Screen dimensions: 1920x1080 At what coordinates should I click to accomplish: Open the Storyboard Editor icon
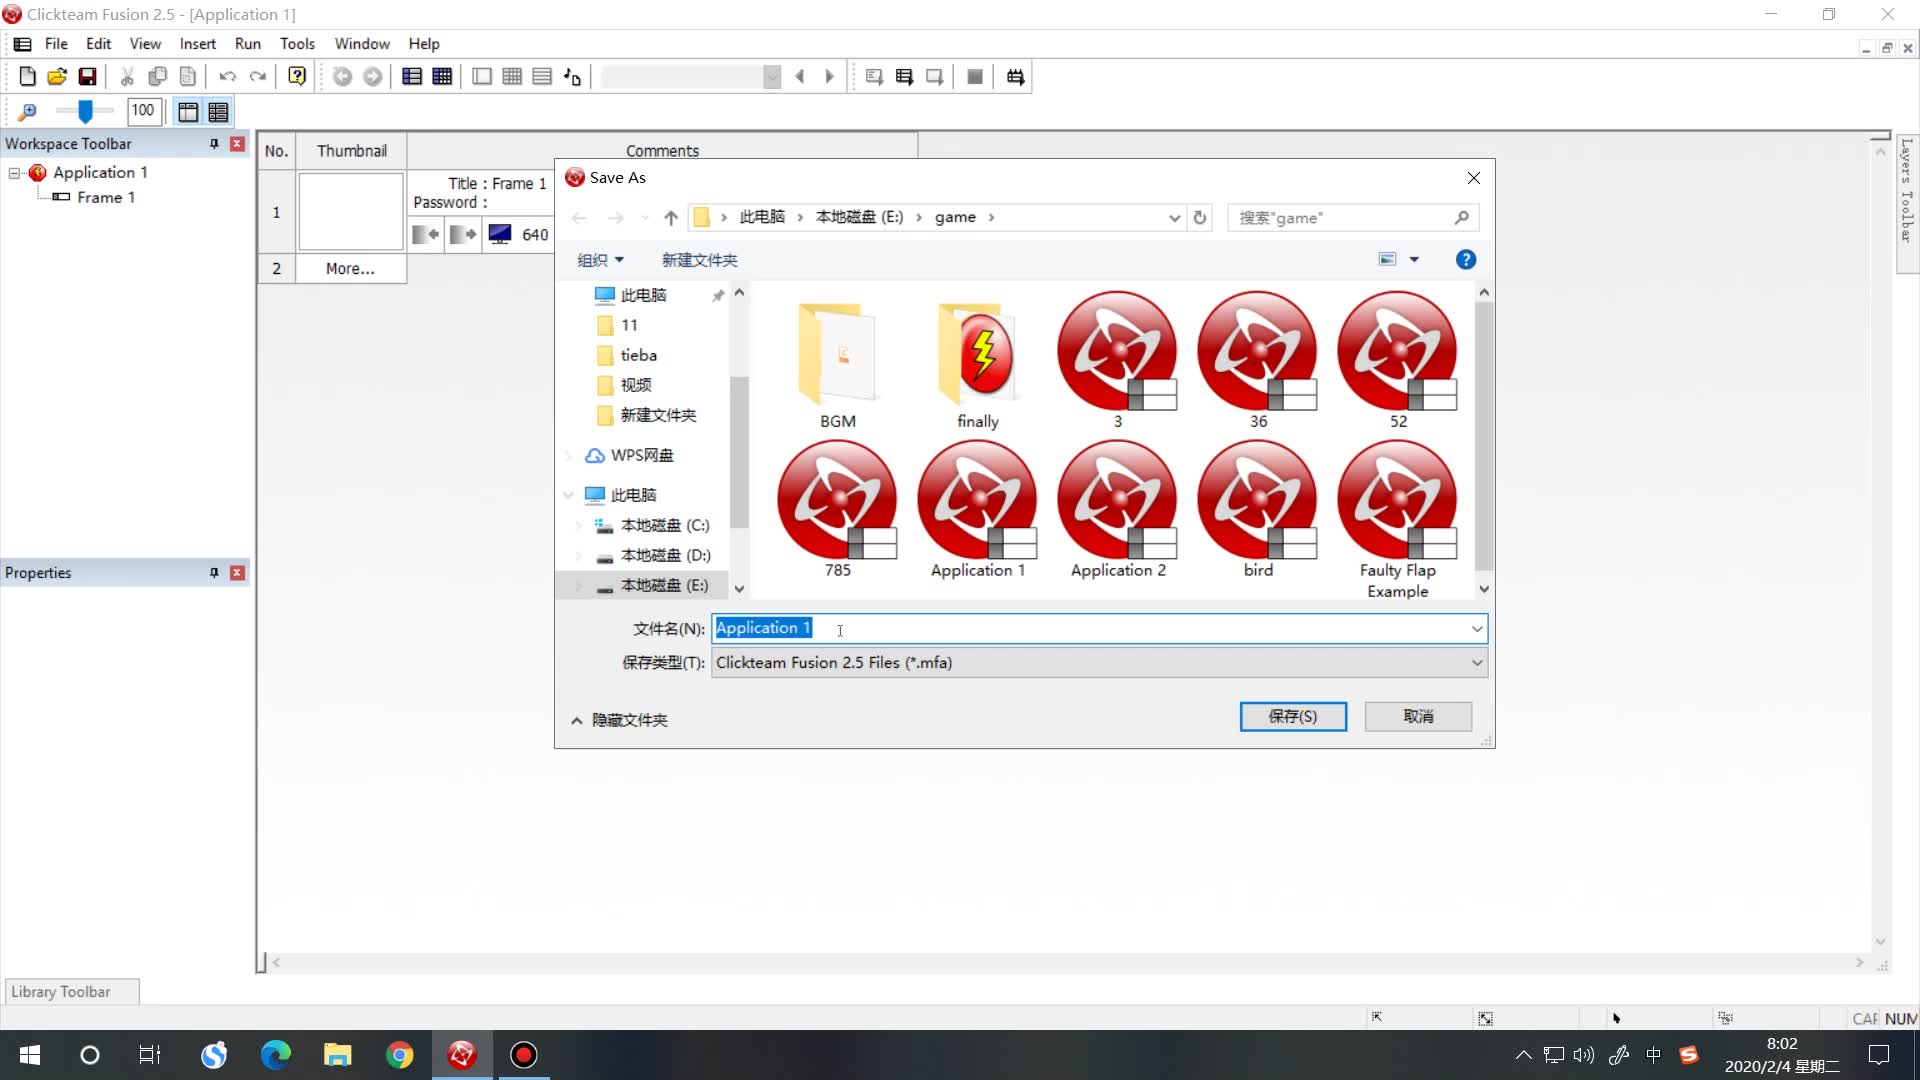click(412, 77)
